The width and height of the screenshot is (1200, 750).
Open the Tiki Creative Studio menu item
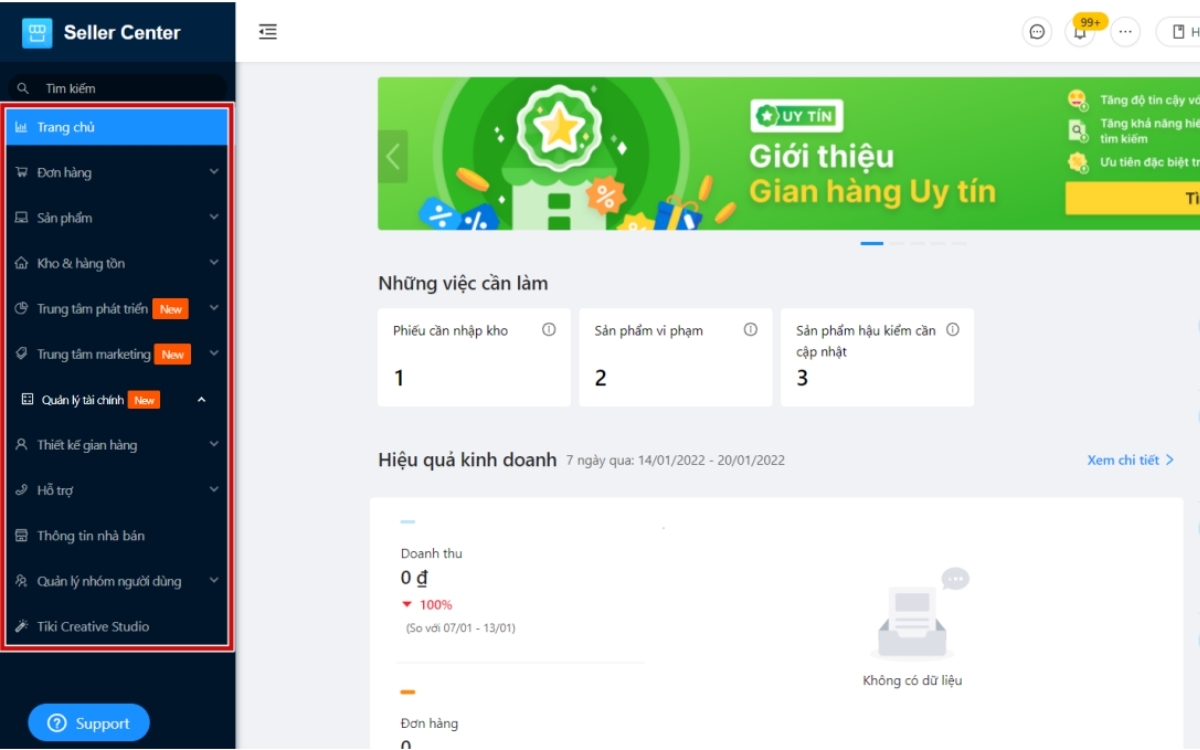117,627
